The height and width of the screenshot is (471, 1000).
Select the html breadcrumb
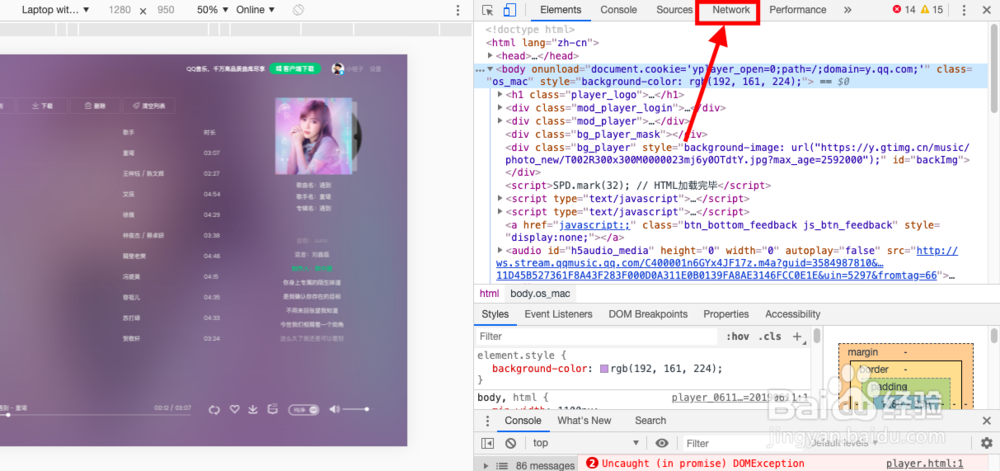click(x=489, y=294)
